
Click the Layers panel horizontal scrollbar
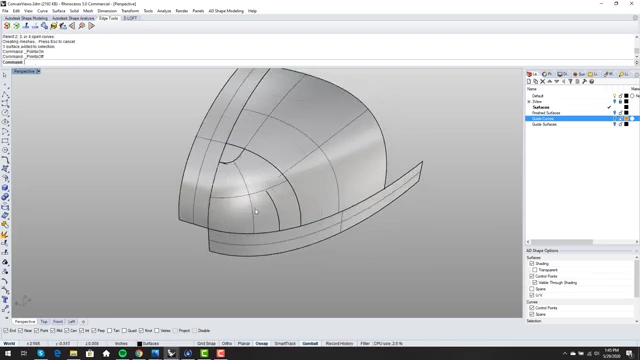point(562,242)
